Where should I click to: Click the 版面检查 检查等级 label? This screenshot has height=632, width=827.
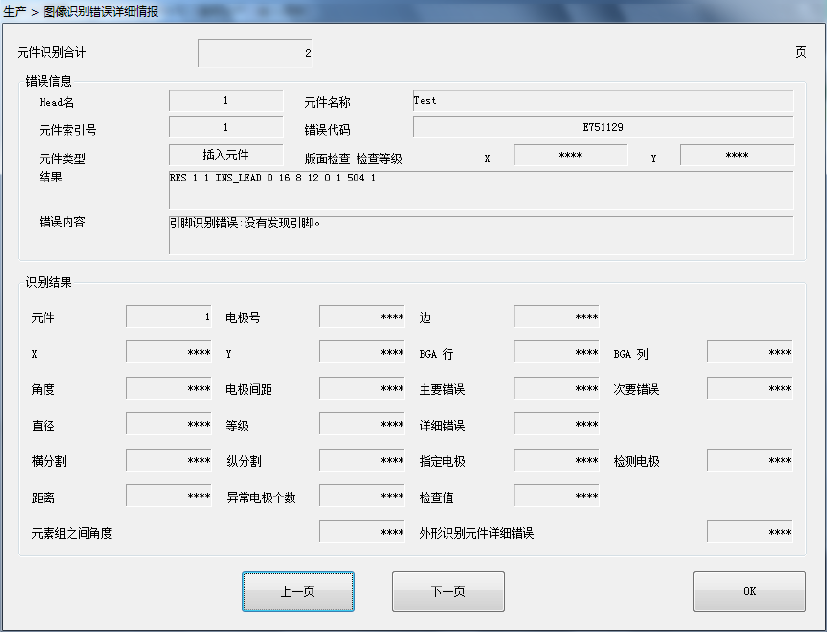(353, 159)
